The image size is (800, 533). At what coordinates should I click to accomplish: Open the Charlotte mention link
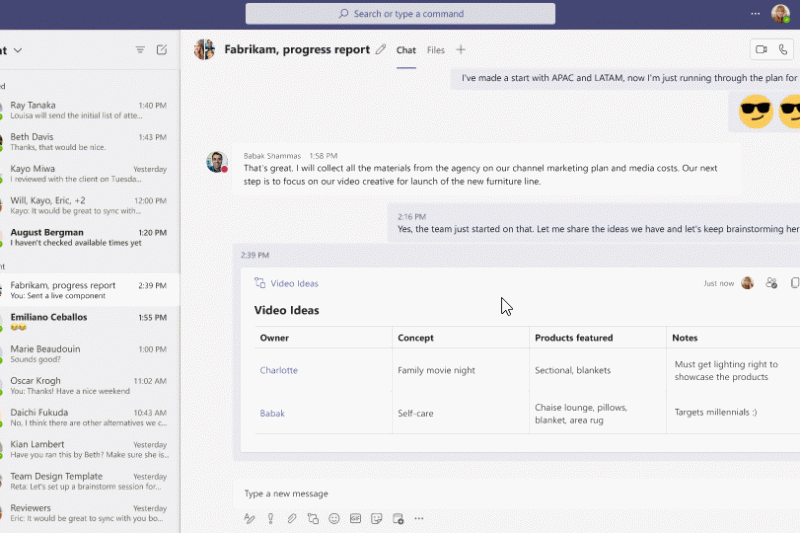[x=279, y=370]
